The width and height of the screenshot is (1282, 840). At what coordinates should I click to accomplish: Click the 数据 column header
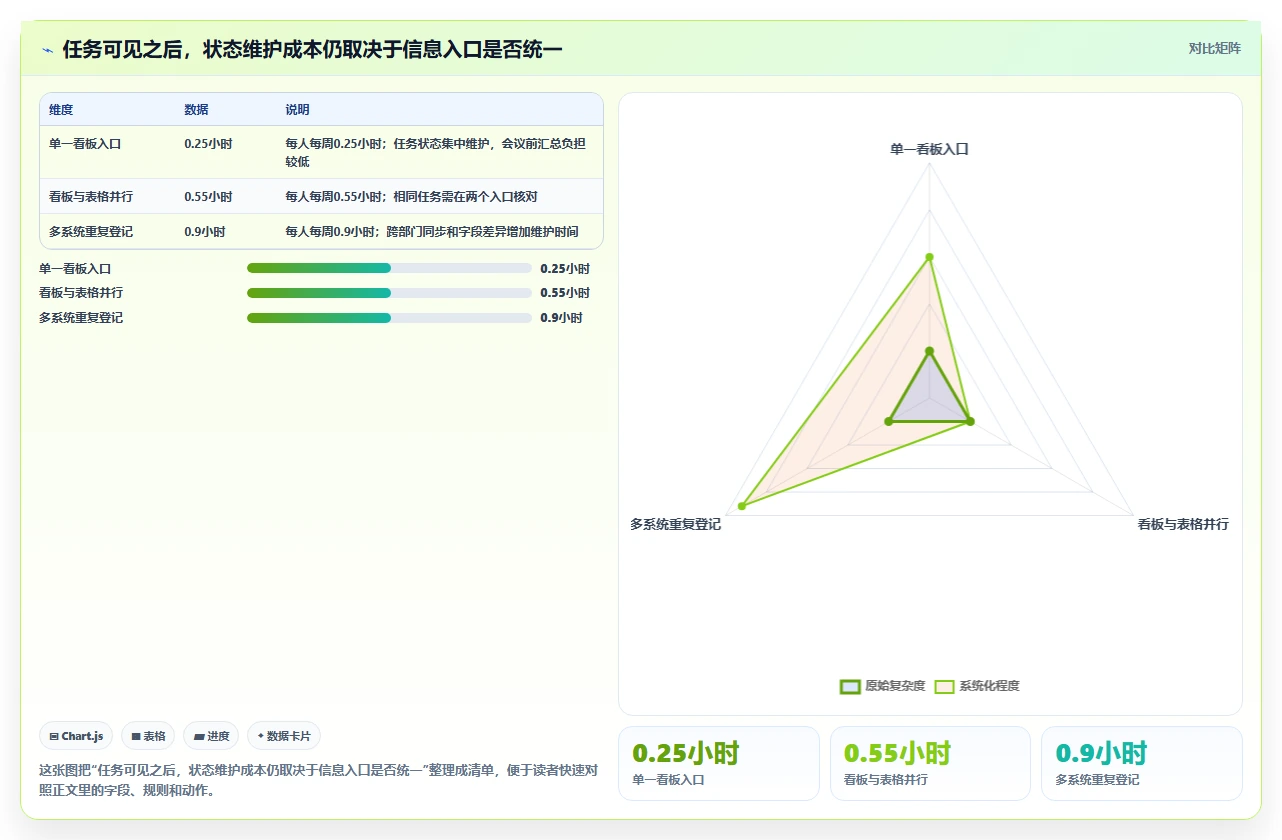(196, 110)
